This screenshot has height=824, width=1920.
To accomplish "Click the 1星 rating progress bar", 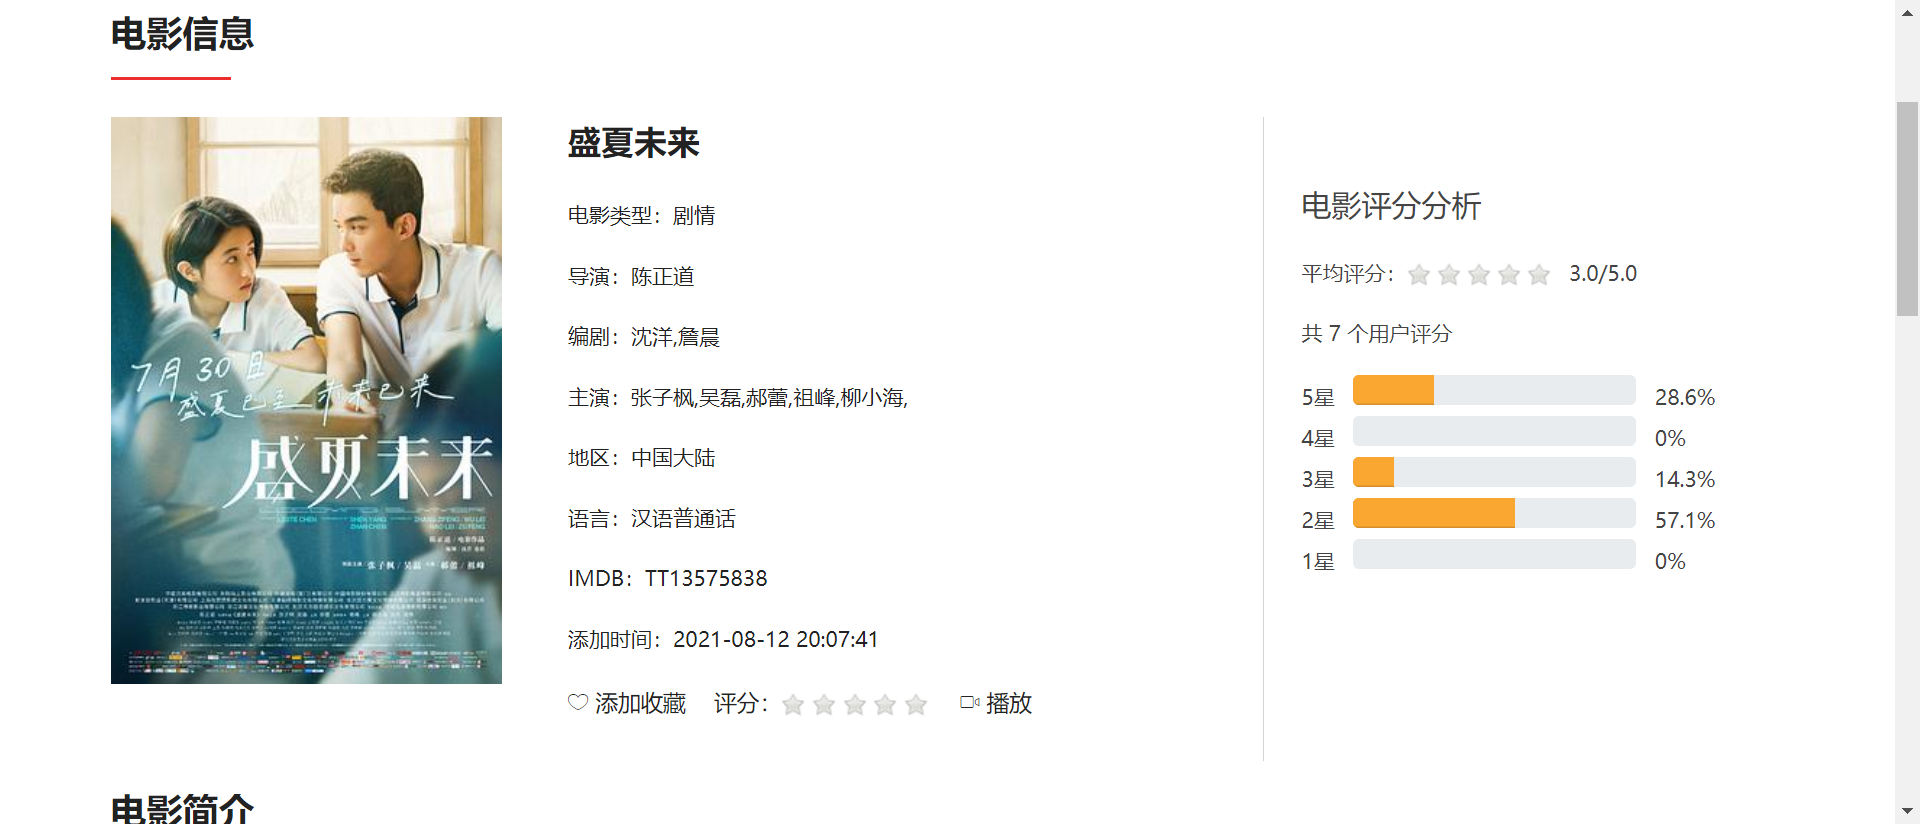I will 1494,554.
